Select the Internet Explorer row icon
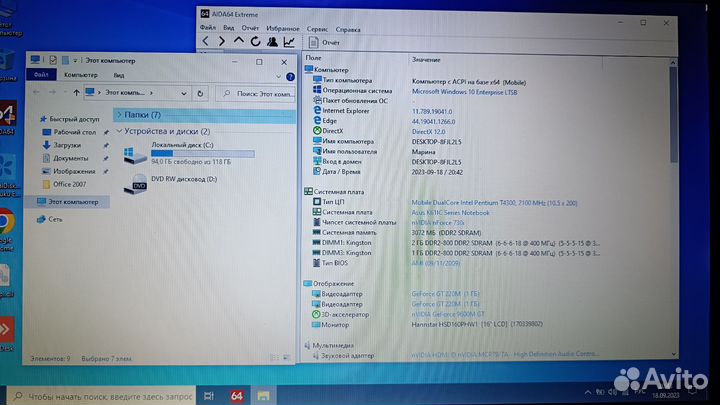This screenshot has width=720, height=405. [317, 110]
